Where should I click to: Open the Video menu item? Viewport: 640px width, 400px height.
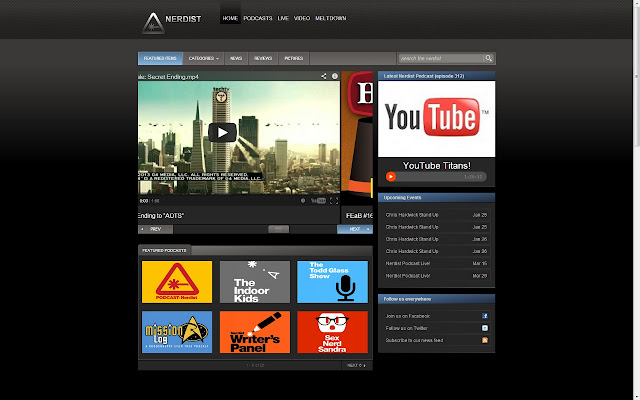coord(302,18)
